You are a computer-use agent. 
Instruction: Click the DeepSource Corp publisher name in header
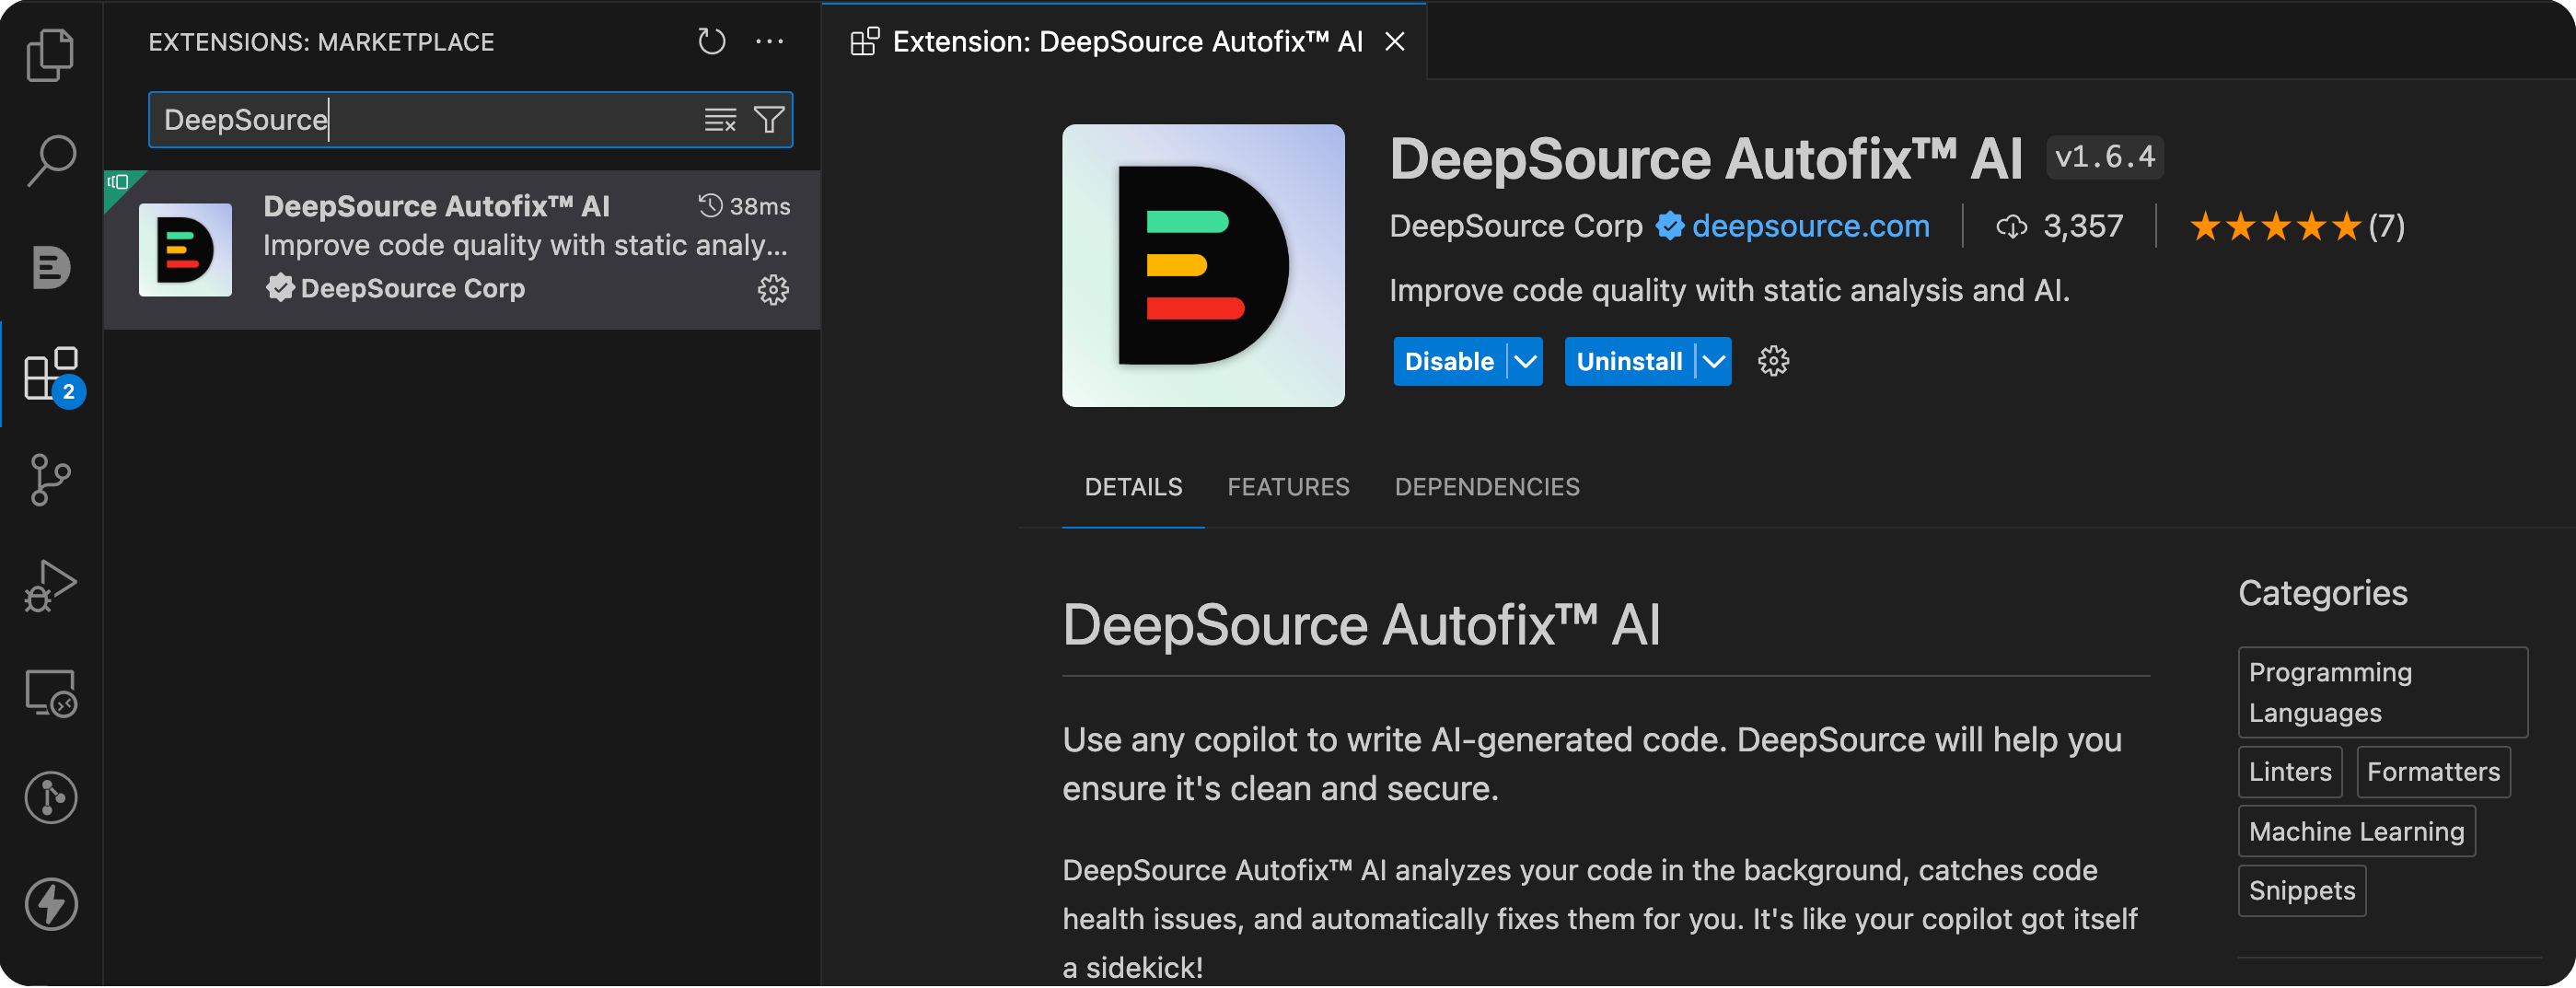pos(1516,226)
